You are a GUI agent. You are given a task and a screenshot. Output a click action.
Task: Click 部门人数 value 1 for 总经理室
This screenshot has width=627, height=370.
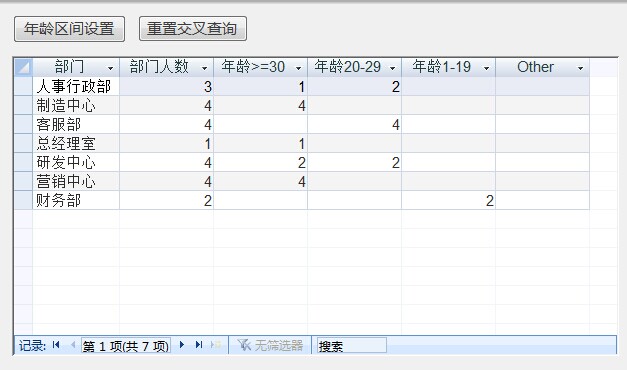(x=166, y=144)
